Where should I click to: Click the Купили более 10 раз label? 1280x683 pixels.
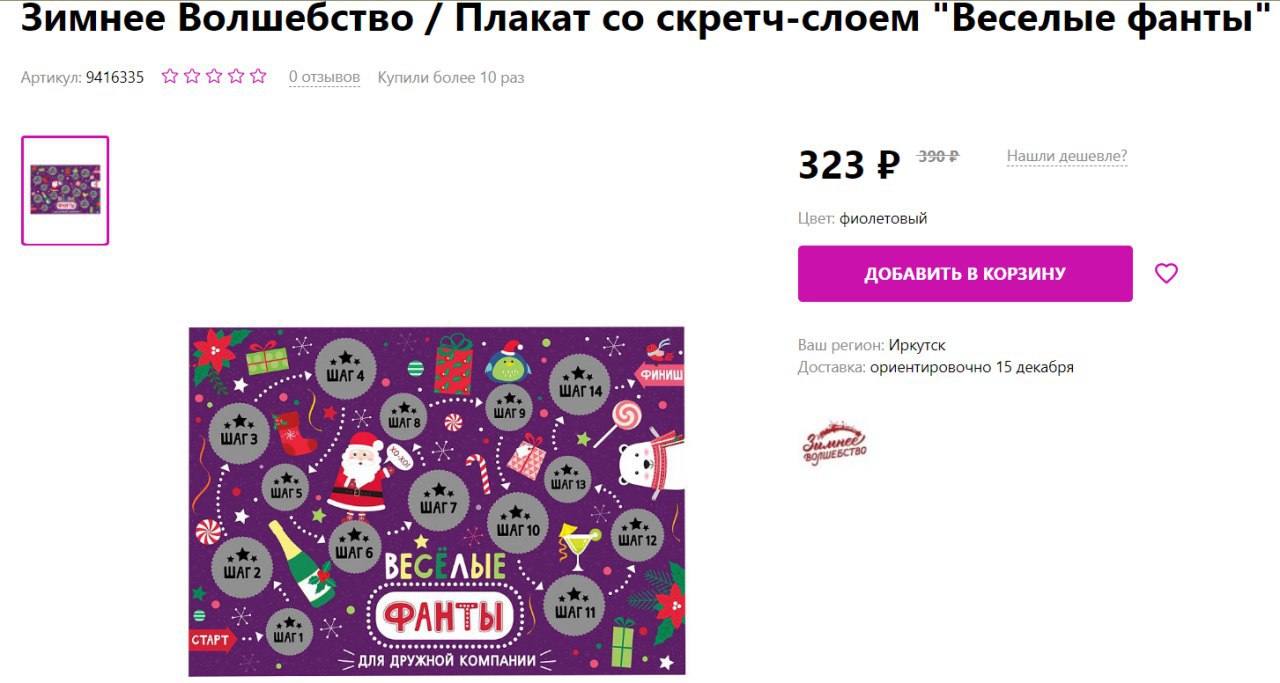pos(451,77)
